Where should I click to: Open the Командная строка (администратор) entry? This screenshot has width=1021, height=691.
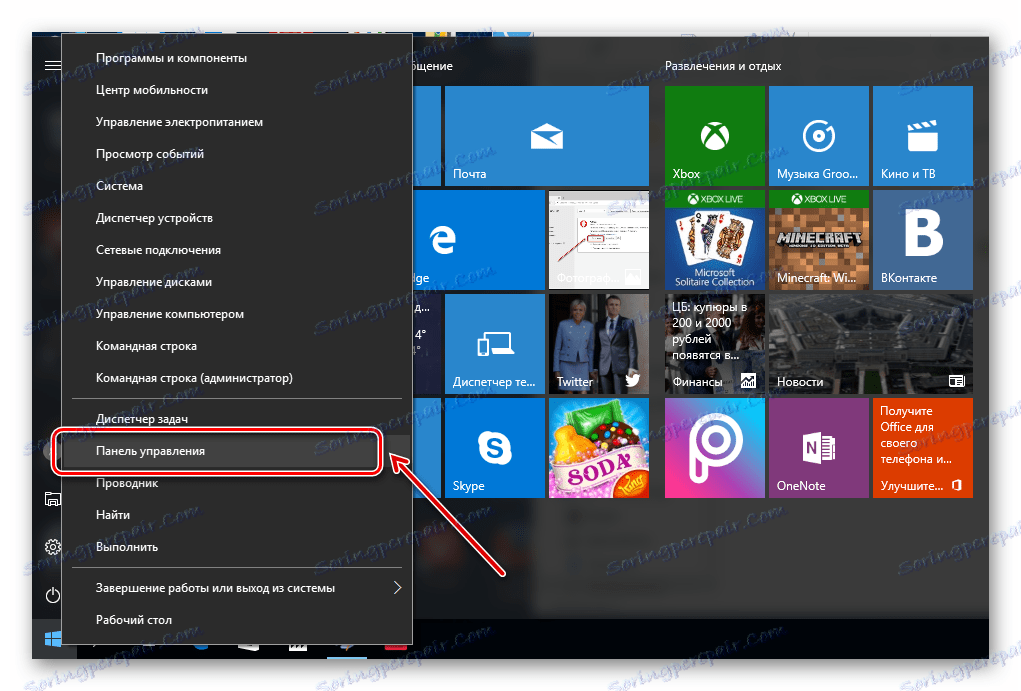point(237,378)
